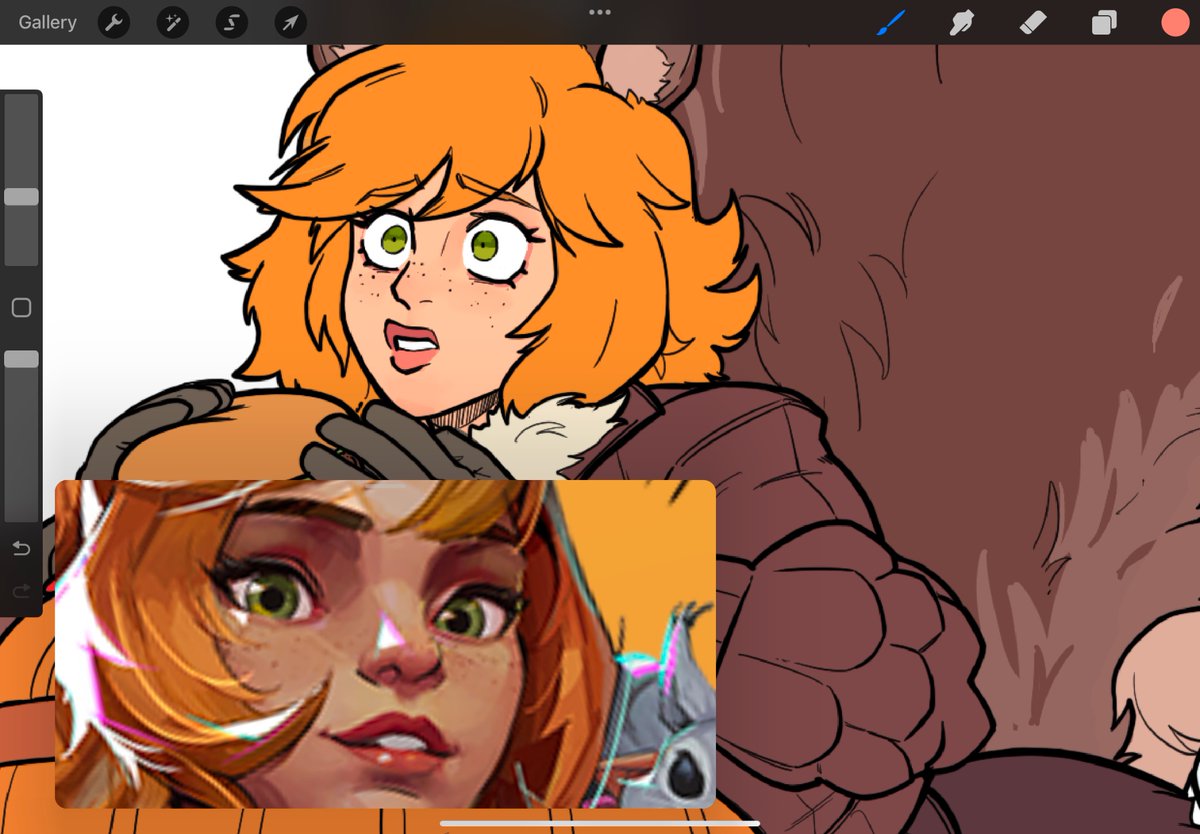This screenshot has height=834, width=1200.
Task: Activate the Selection tool
Action: click(230, 22)
